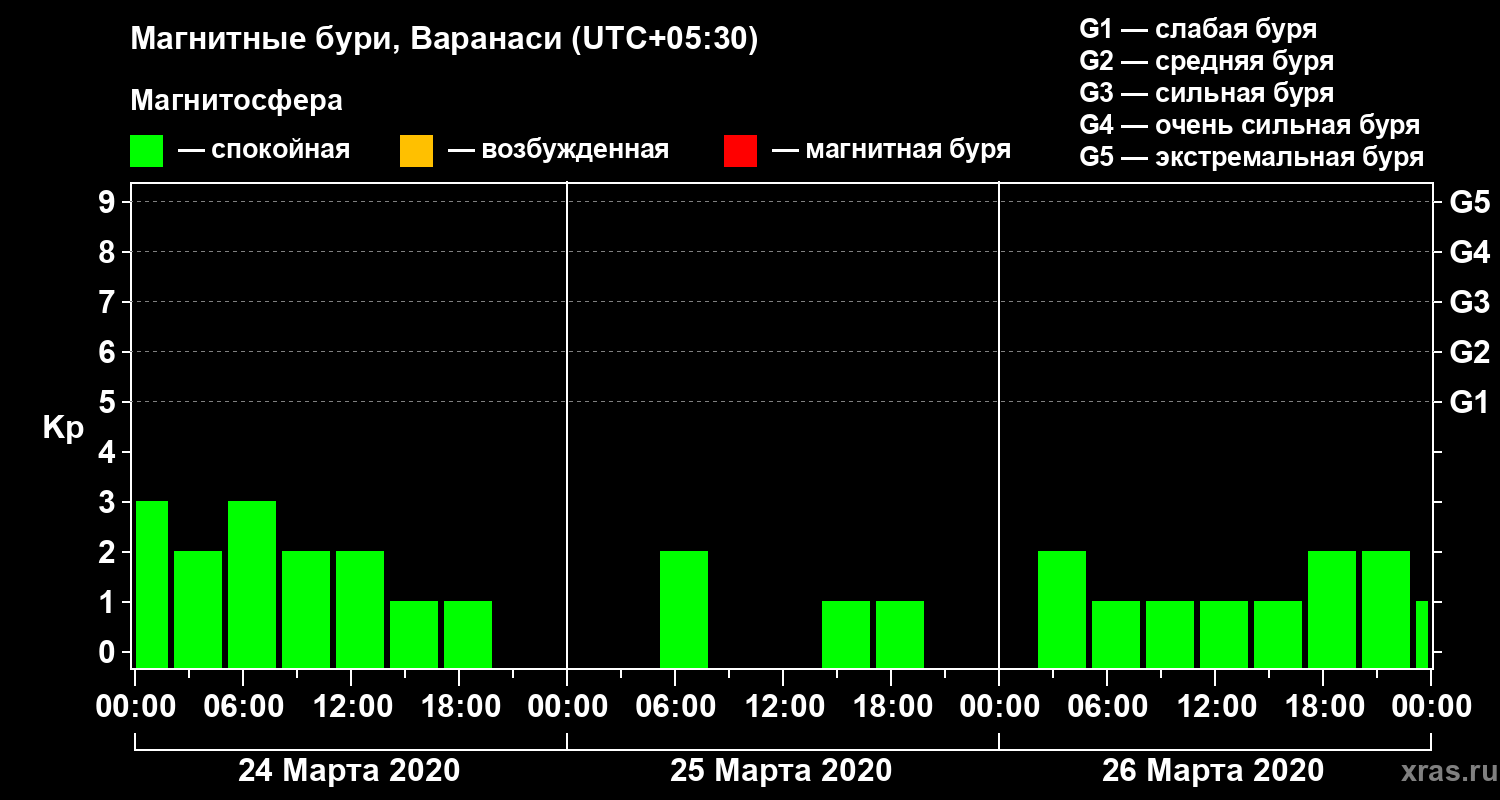Click the 'G4' label on right axis
1500x800 pixels.
pos(1469,252)
